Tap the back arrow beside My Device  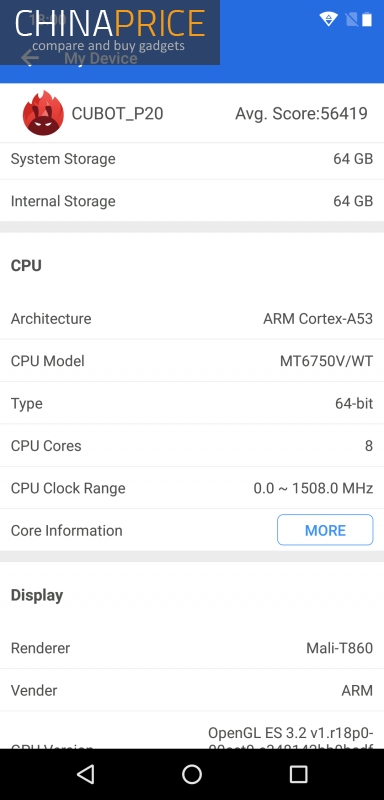click(x=30, y=58)
